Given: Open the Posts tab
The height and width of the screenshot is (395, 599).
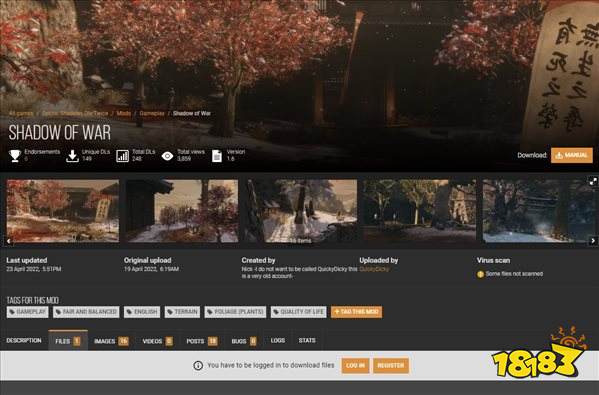Looking at the screenshot, I should pos(202,341).
